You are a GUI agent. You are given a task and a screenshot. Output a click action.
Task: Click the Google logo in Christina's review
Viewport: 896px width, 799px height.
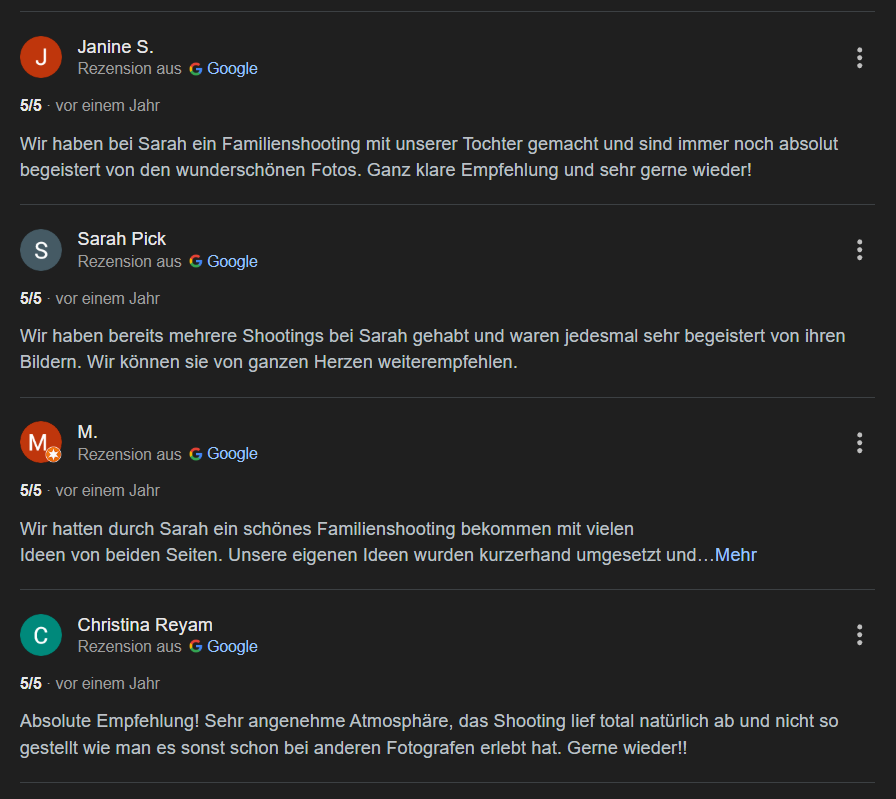(196, 647)
